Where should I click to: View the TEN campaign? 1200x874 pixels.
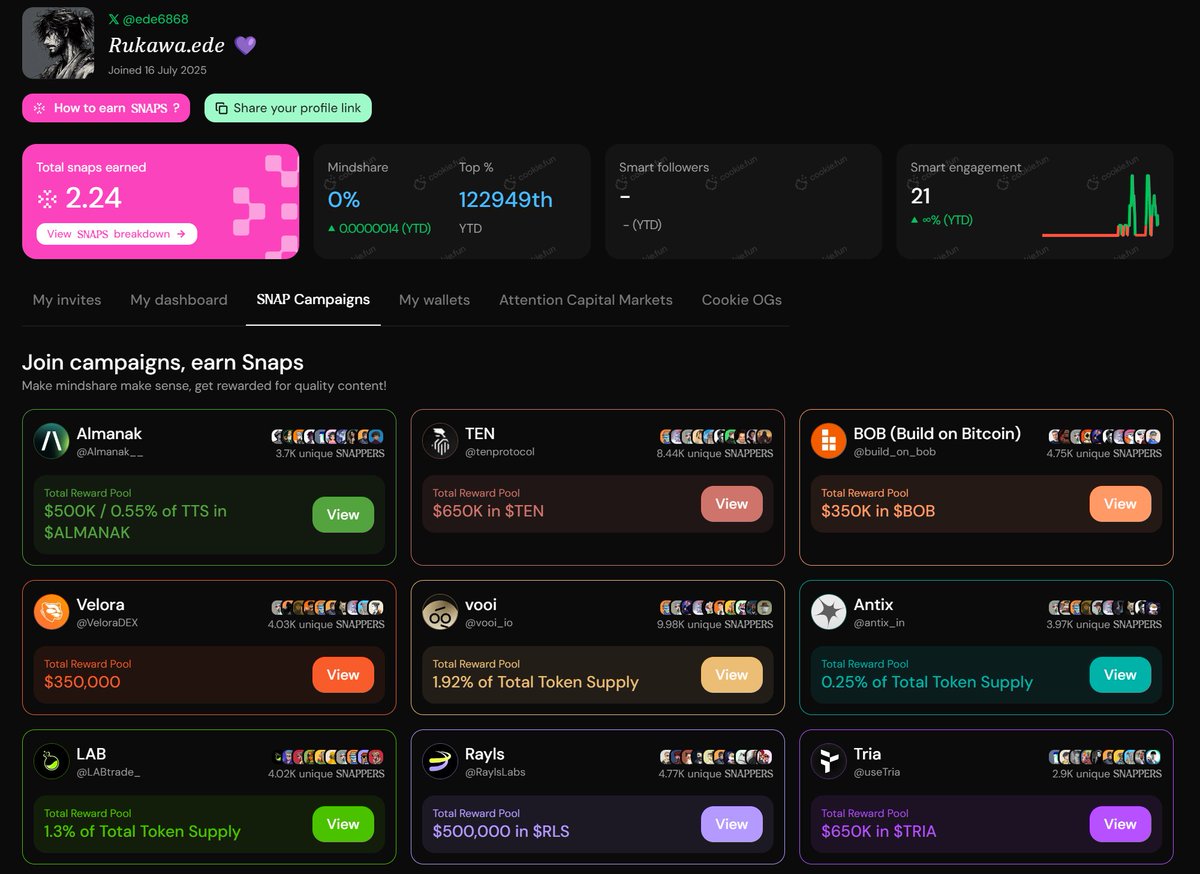tap(731, 504)
